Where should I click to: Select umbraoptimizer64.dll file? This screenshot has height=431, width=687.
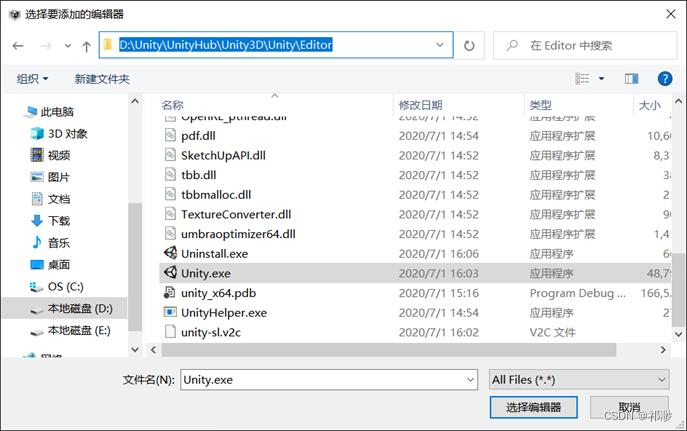[x=238, y=234]
